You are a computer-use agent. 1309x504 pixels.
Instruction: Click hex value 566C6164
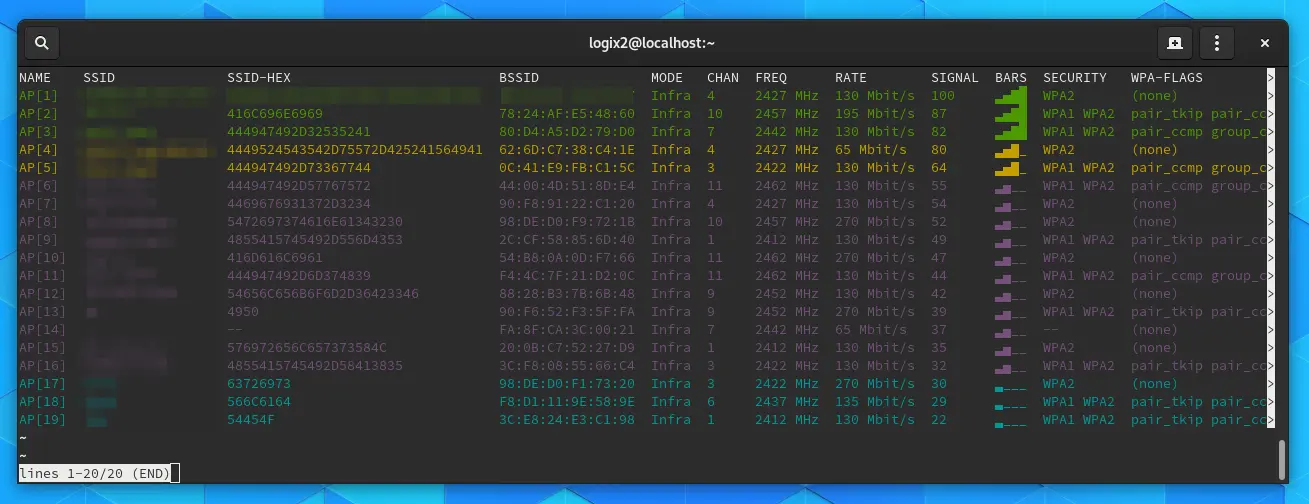pyautogui.click(x=259, y=402)
